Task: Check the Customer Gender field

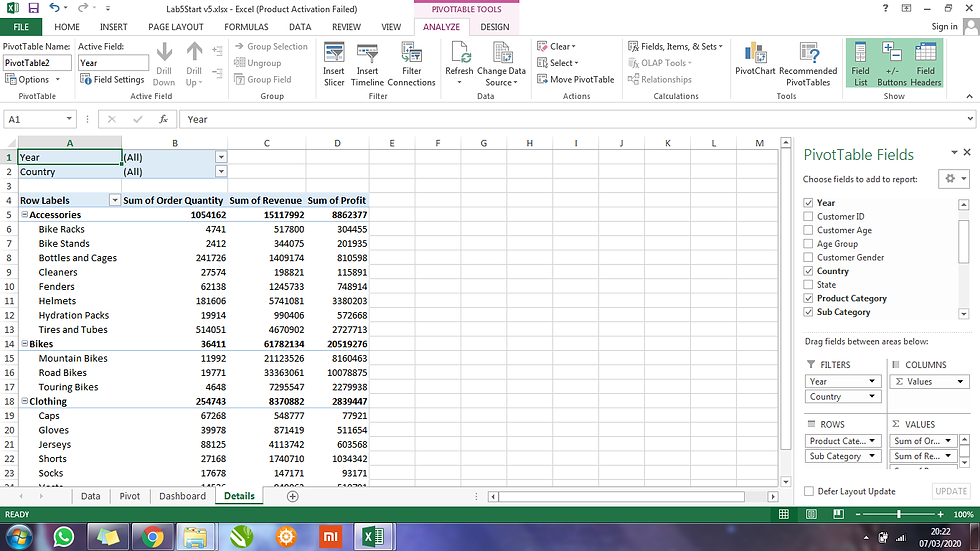Action: [x=808, y=257]
